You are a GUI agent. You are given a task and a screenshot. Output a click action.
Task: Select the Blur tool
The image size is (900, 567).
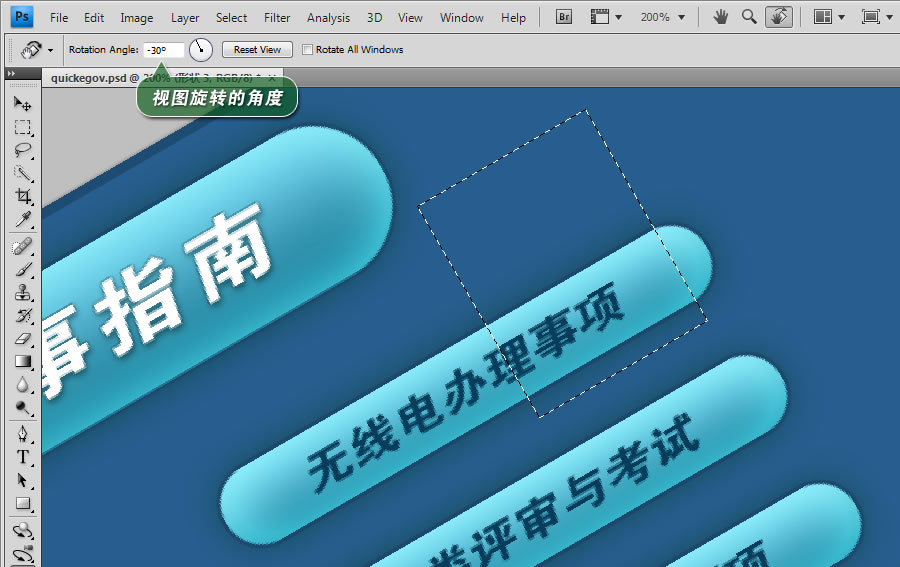point(23,385)
